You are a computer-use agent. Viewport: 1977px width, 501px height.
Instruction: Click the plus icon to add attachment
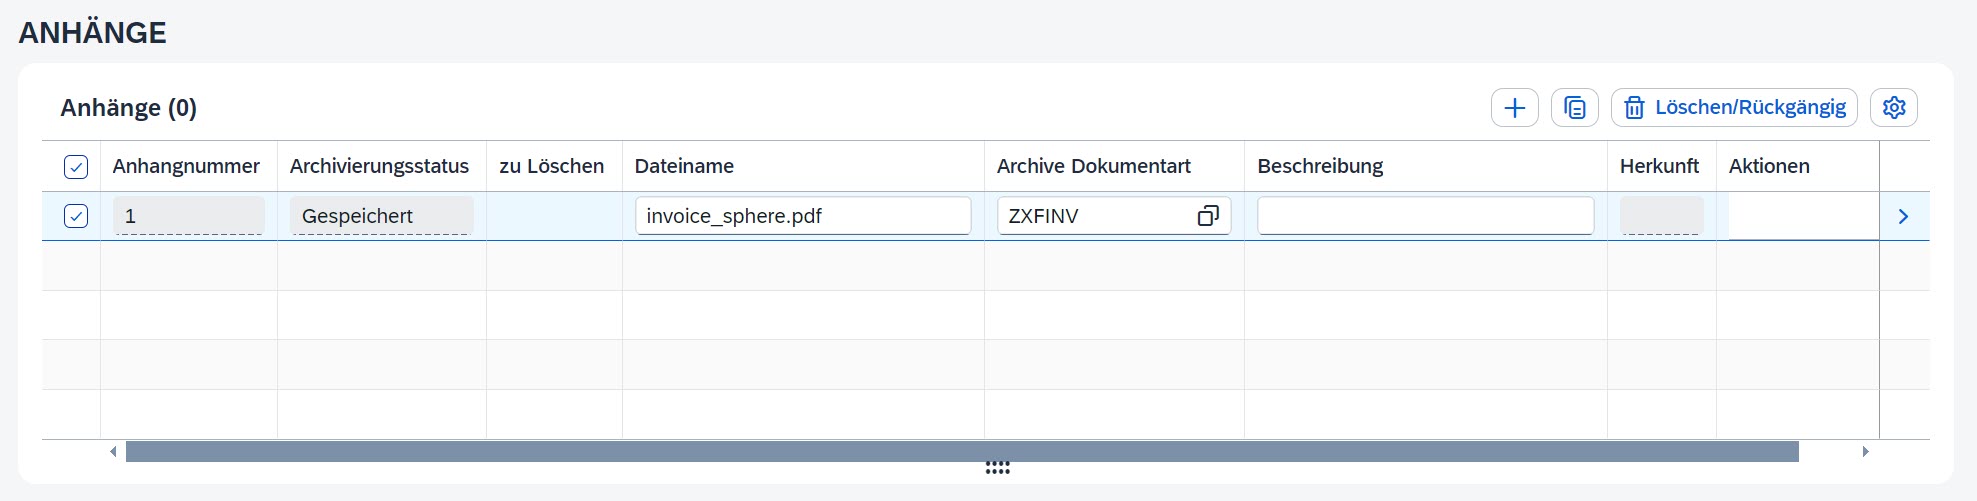pos(1514,108)
